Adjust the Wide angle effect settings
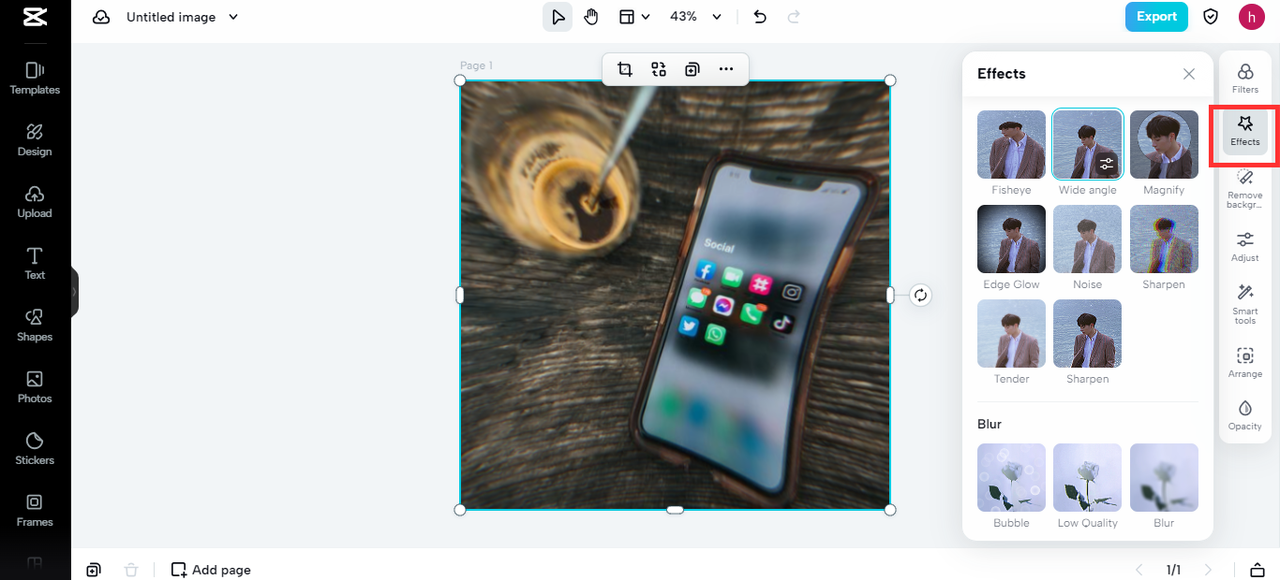Screen dimensions: 1280x580 pyautogui.click(x=1105, y=164)
